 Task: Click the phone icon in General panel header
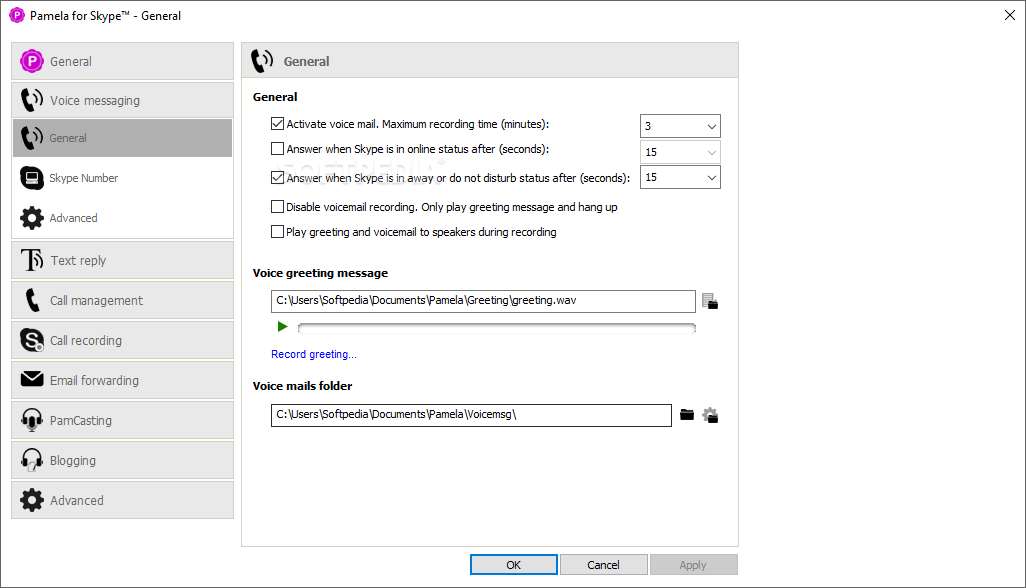[262, 61]
